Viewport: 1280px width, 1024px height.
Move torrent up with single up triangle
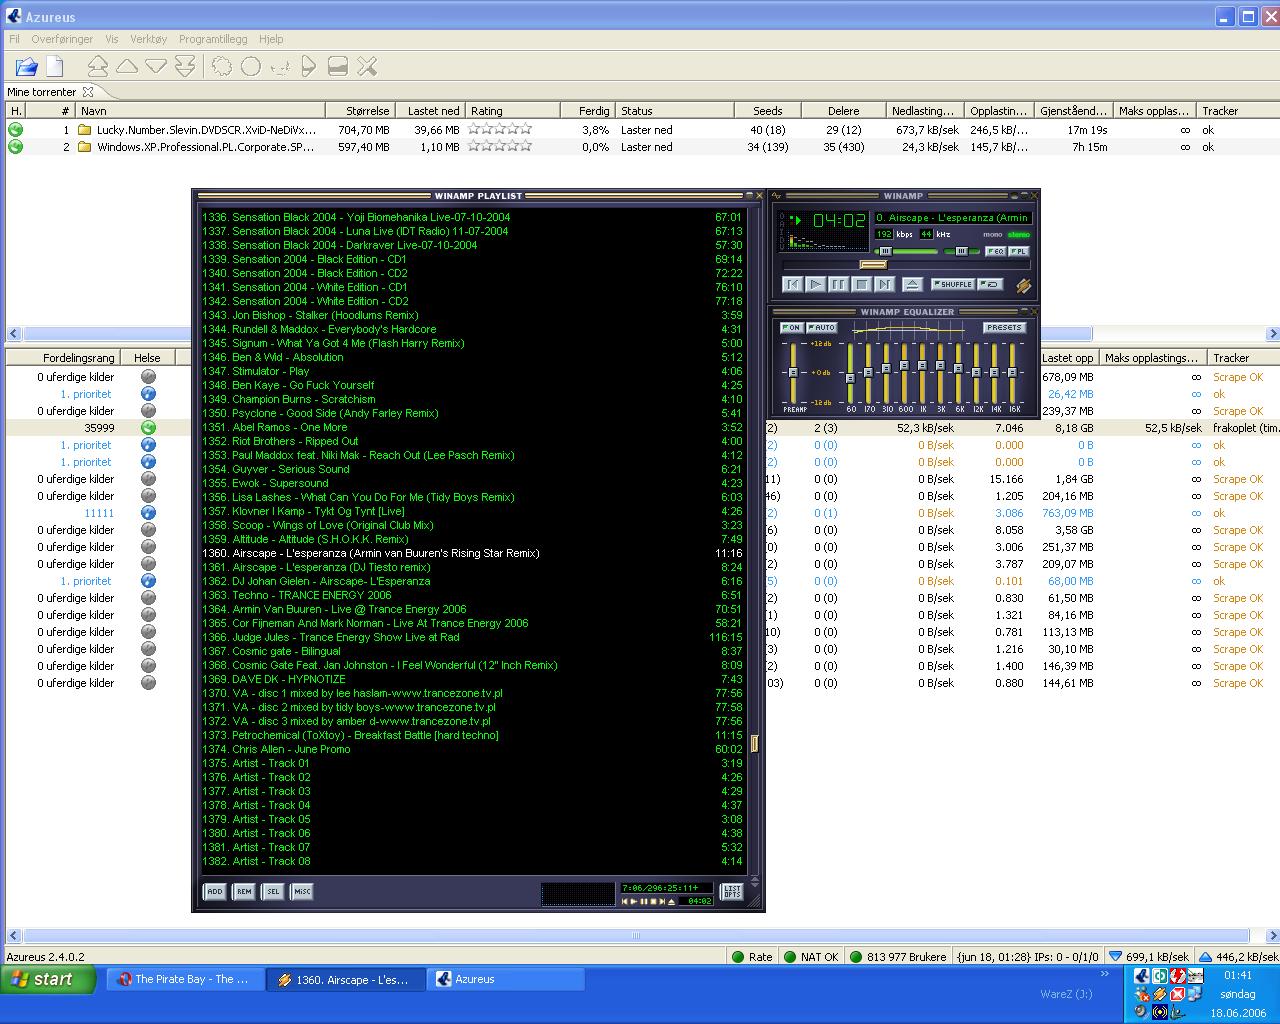tap(127, 67)
